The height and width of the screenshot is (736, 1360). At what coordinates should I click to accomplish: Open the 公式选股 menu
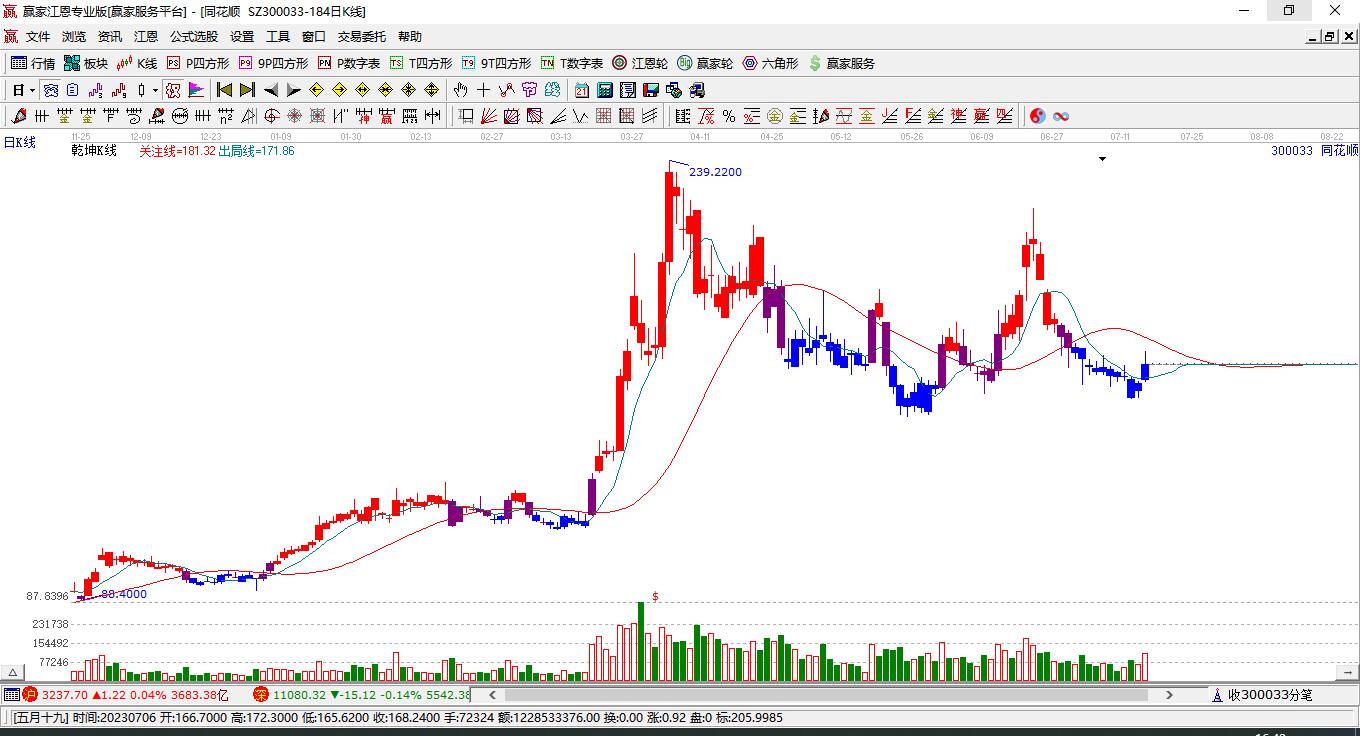194,37
